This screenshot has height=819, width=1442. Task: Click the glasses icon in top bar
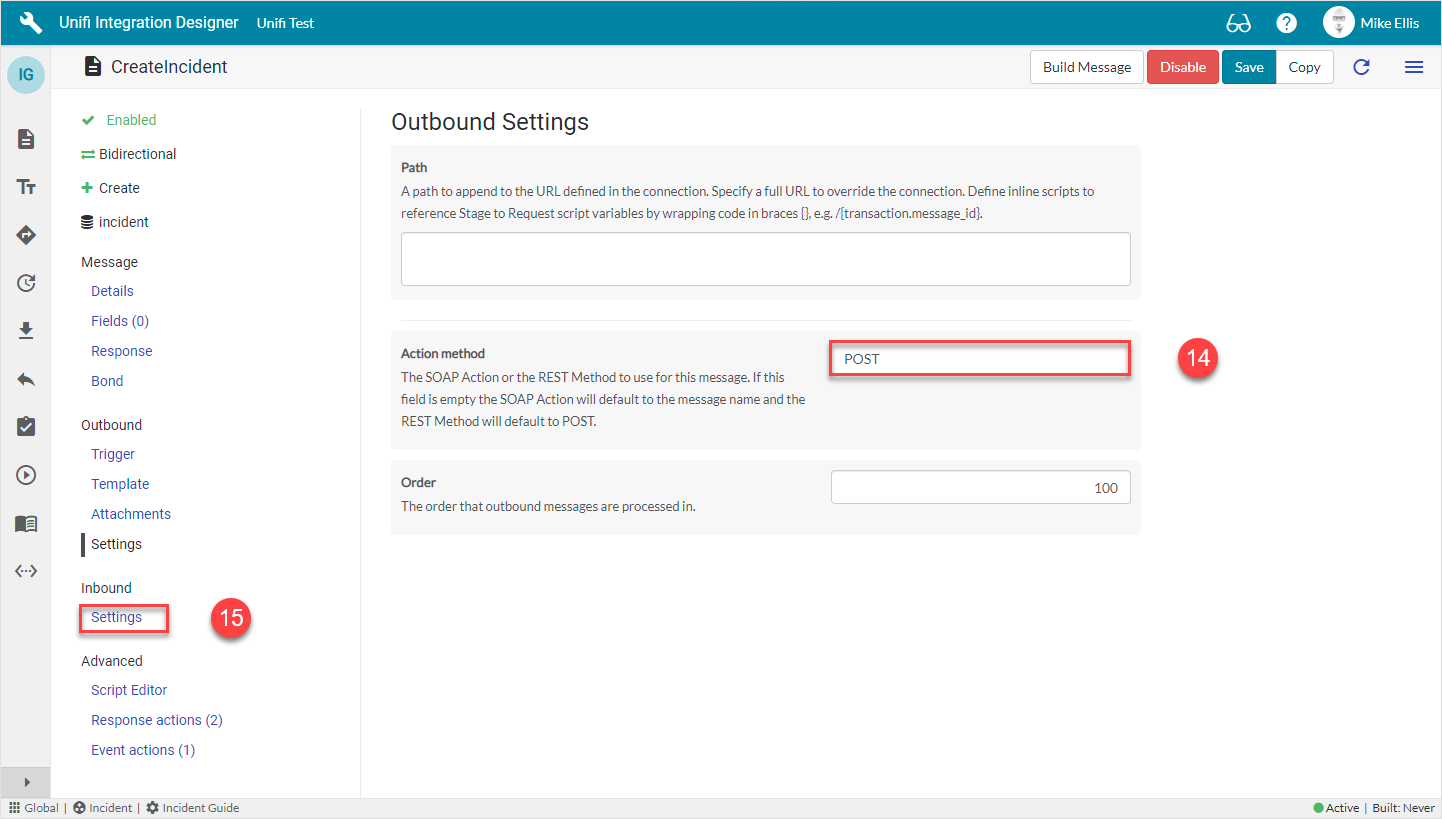1238,23
